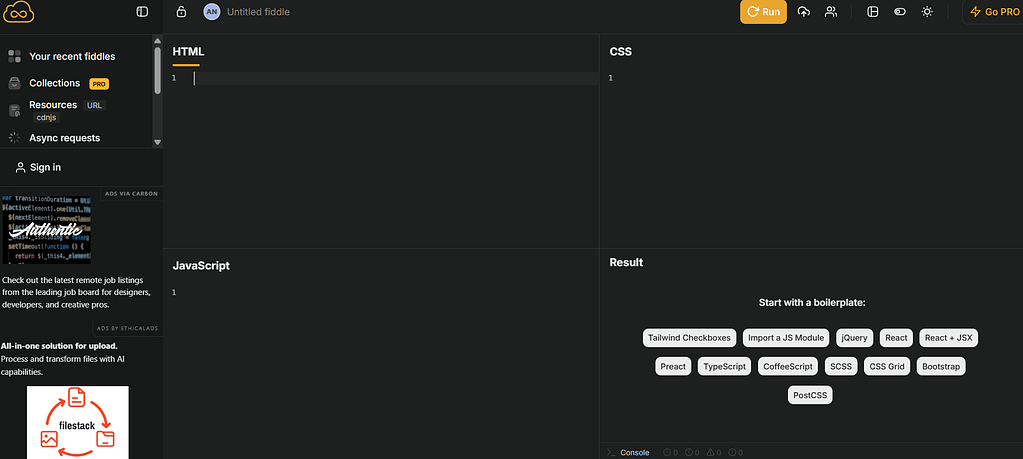Click the cloud upload save icon
Image resolution: width=1023 pixels, height=459 pixels.
pos(804,12)
